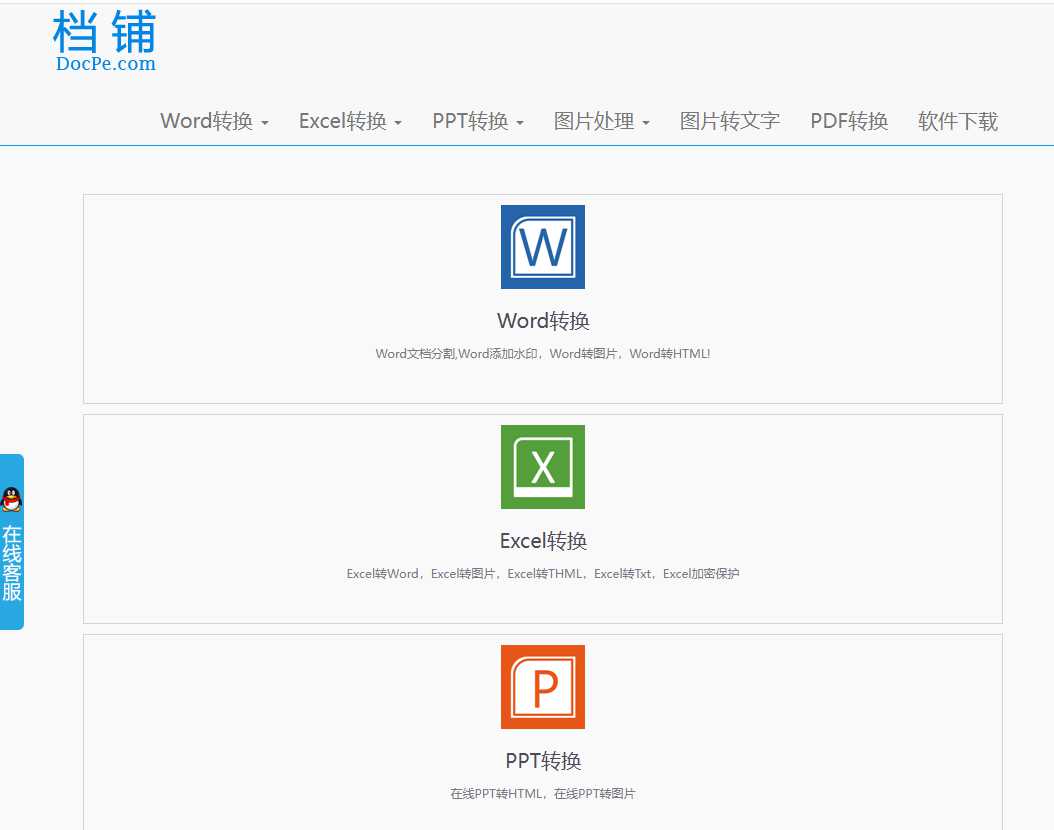Open the 软件下载 navigation item
The image size is (1054, 830).
click(956, 120)
